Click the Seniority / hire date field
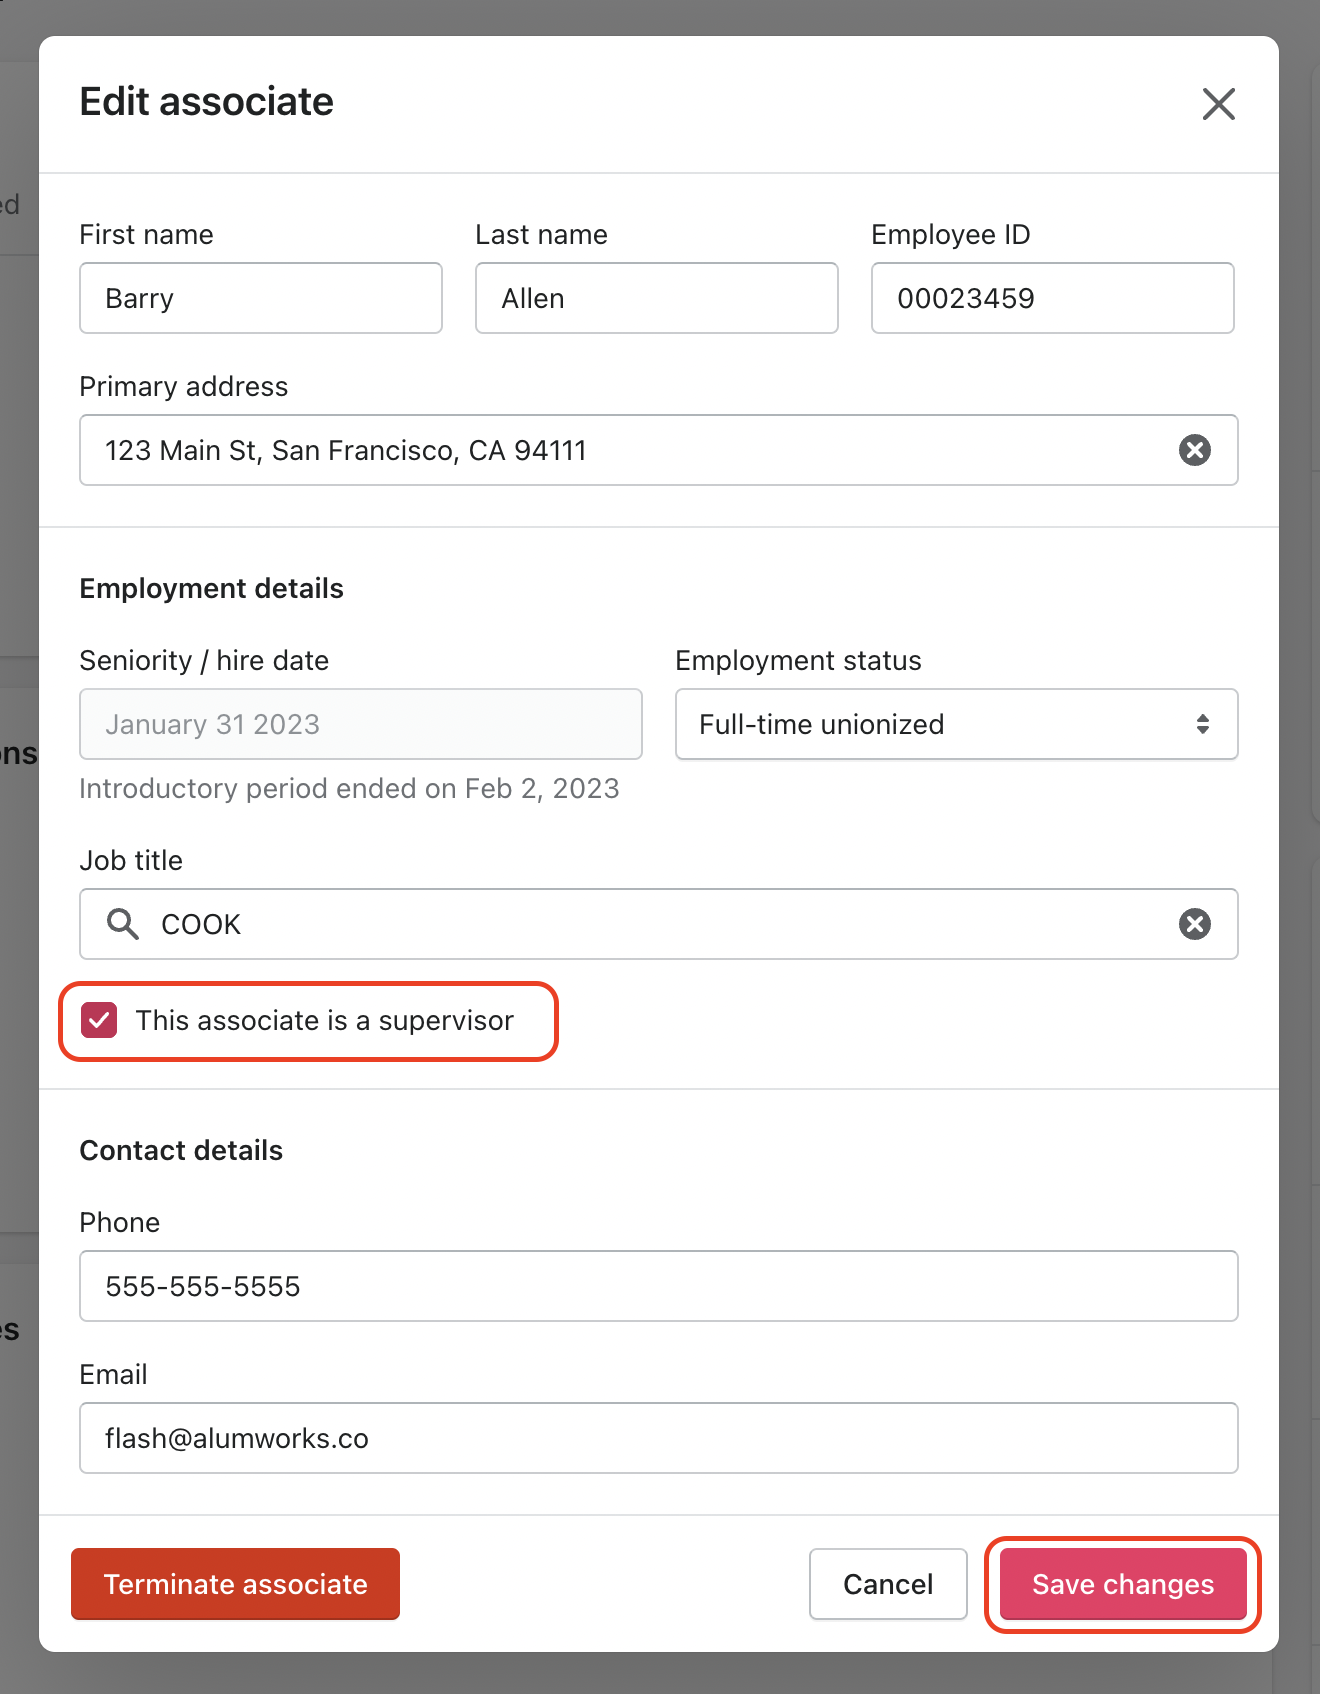This screenshot has width=1320, height=1694. 360,724
